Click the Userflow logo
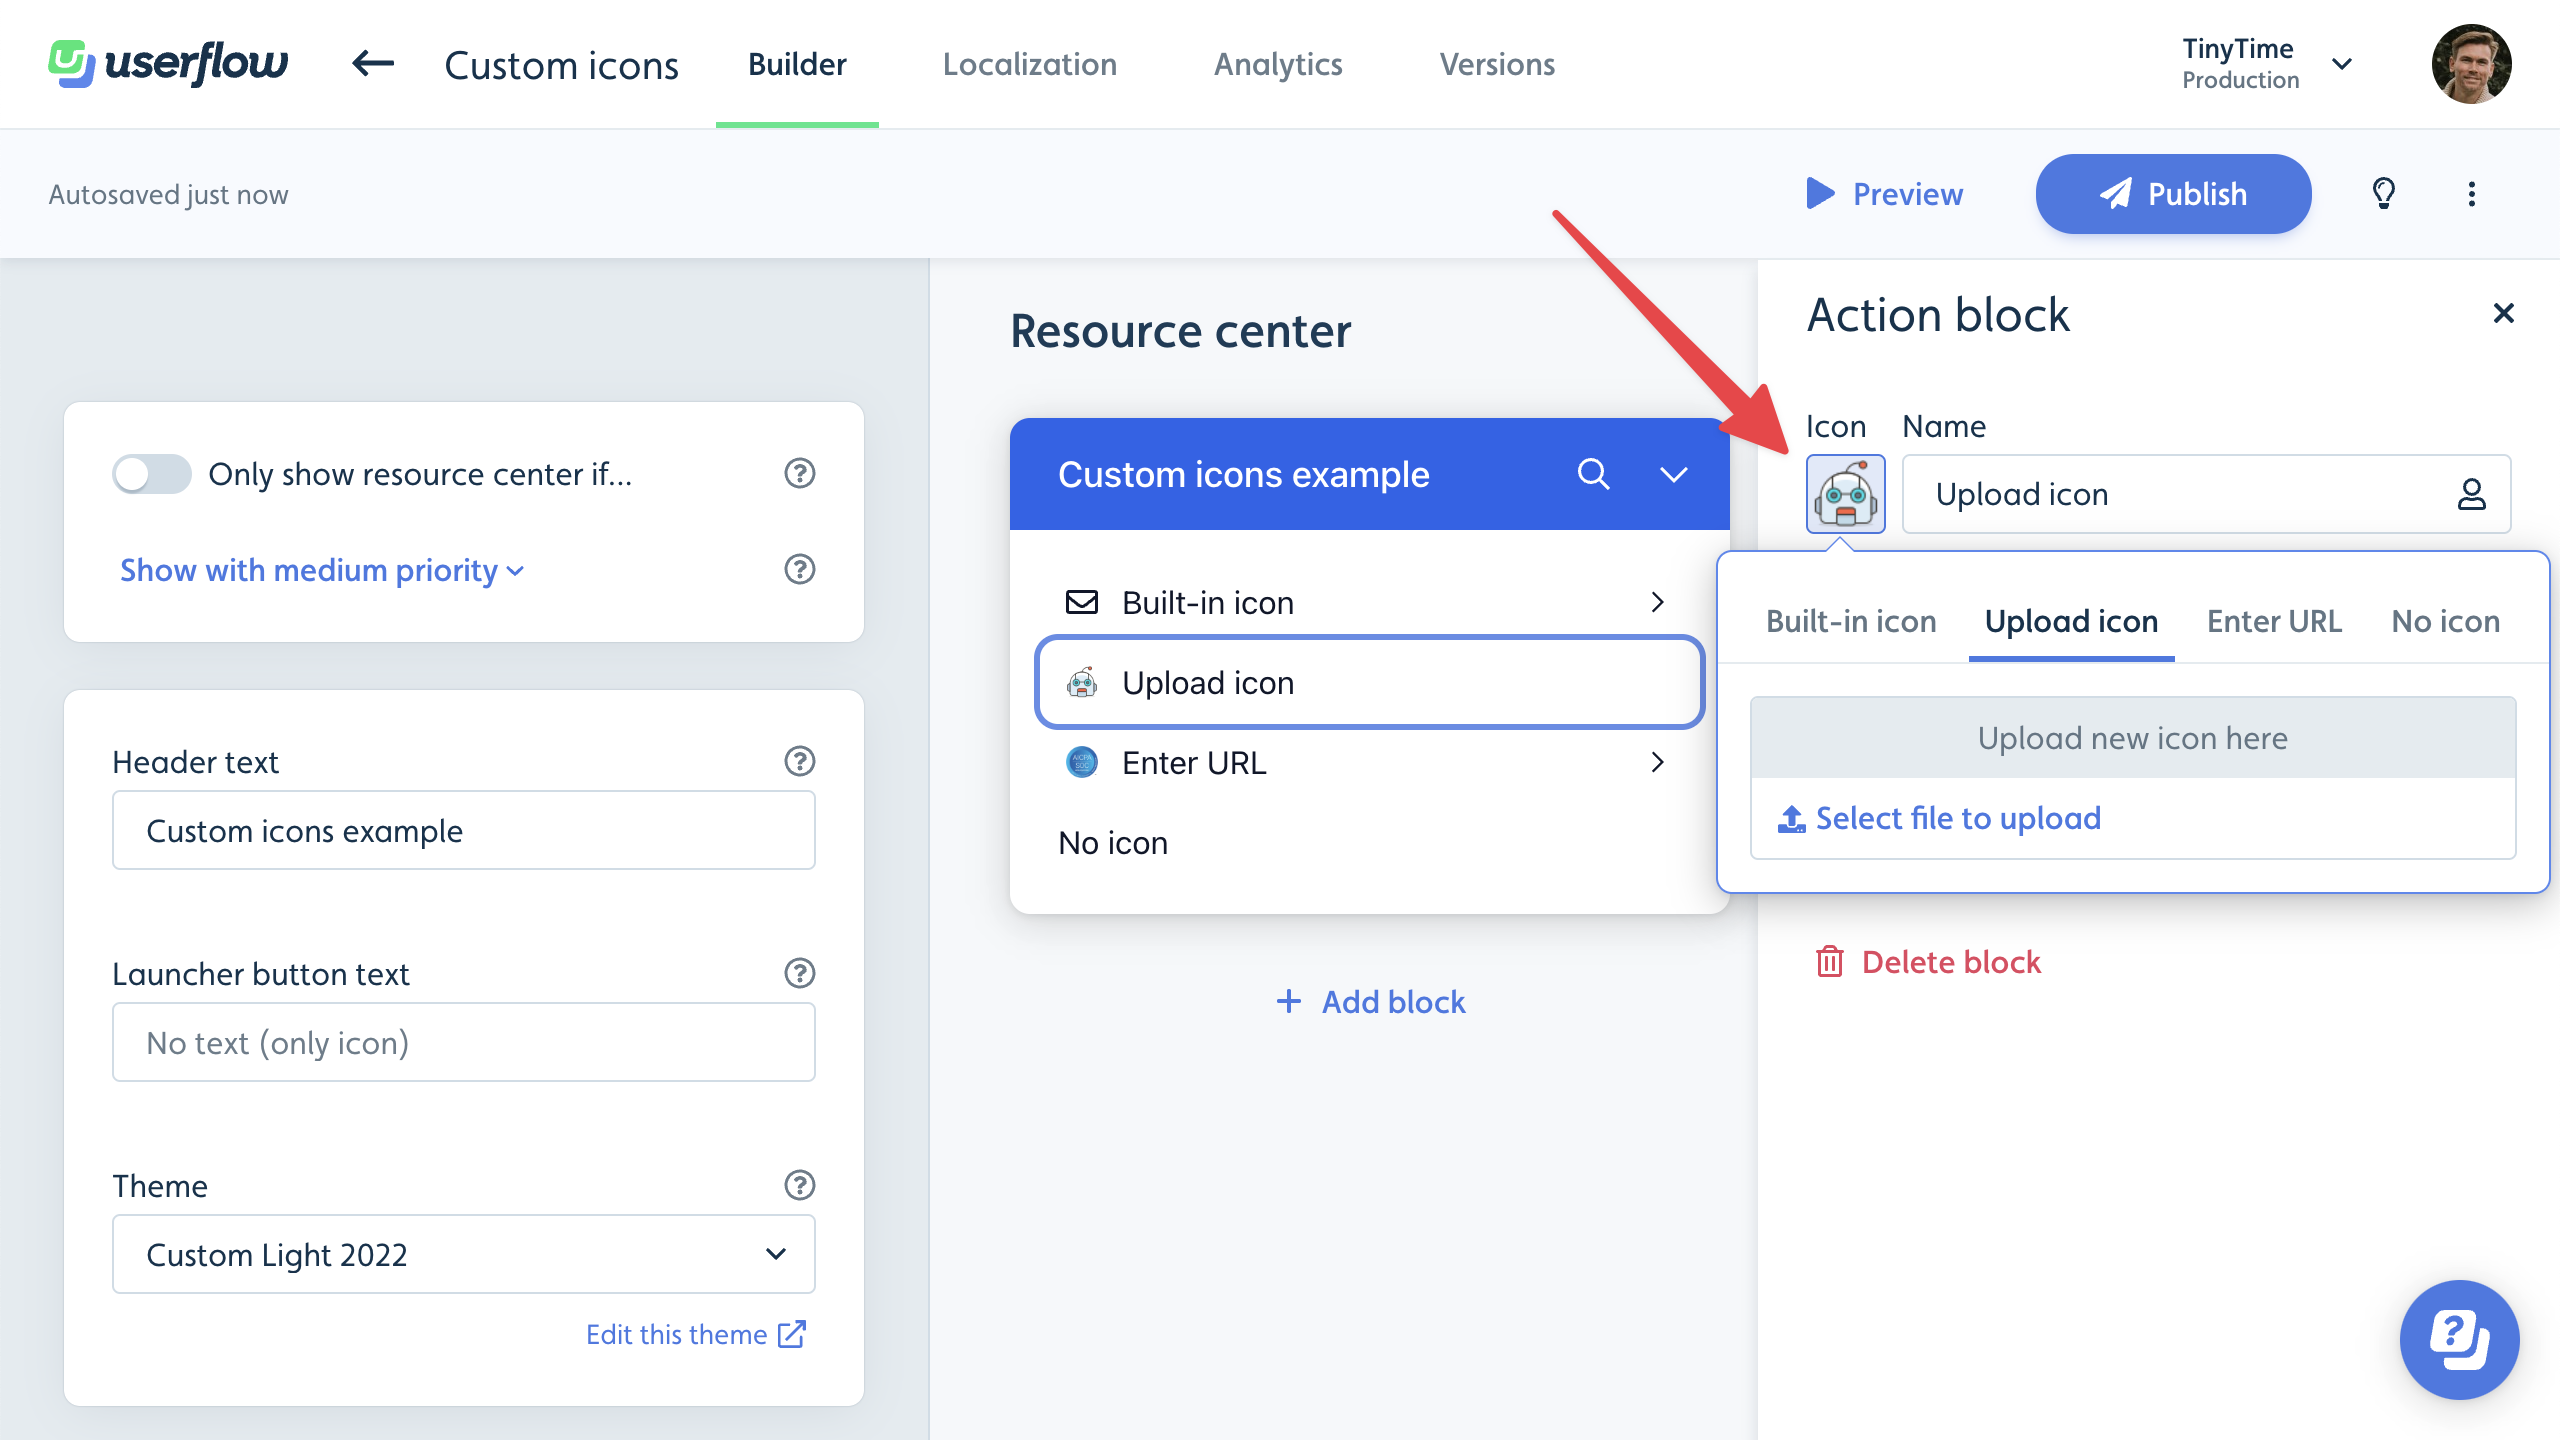 point(168,64)
